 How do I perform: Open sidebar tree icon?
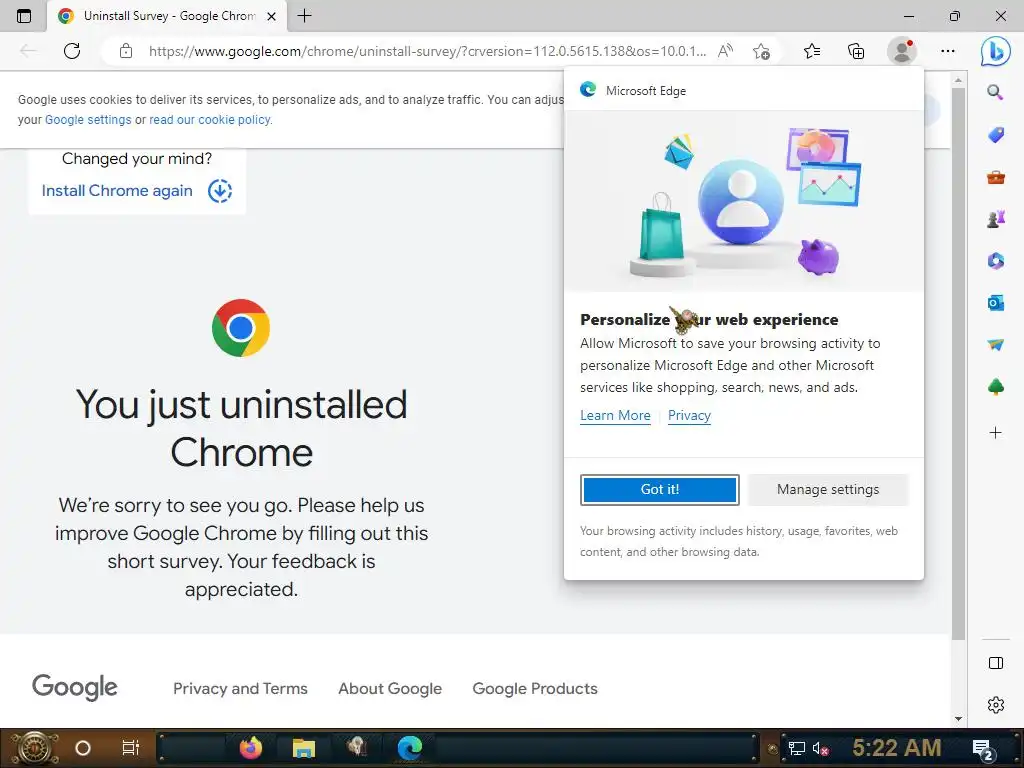coord(995,387)
